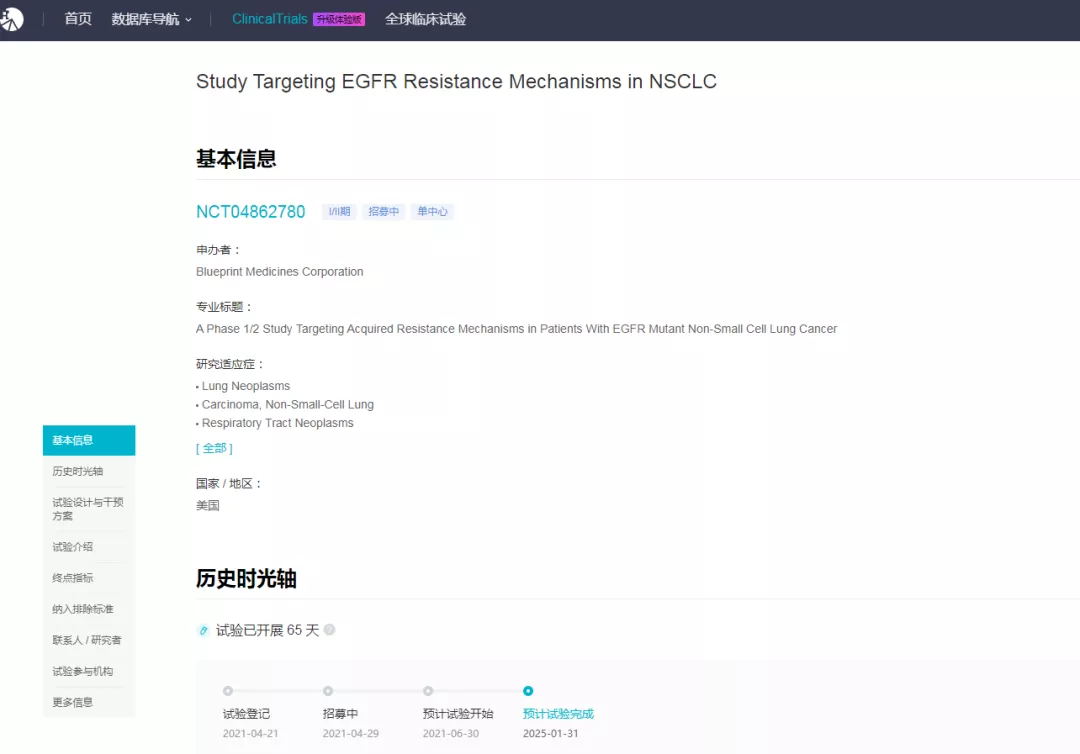Open 纳入排除标准 sidebar item
This screenshot has height=754, width=1080.
(x=83, y=609)
